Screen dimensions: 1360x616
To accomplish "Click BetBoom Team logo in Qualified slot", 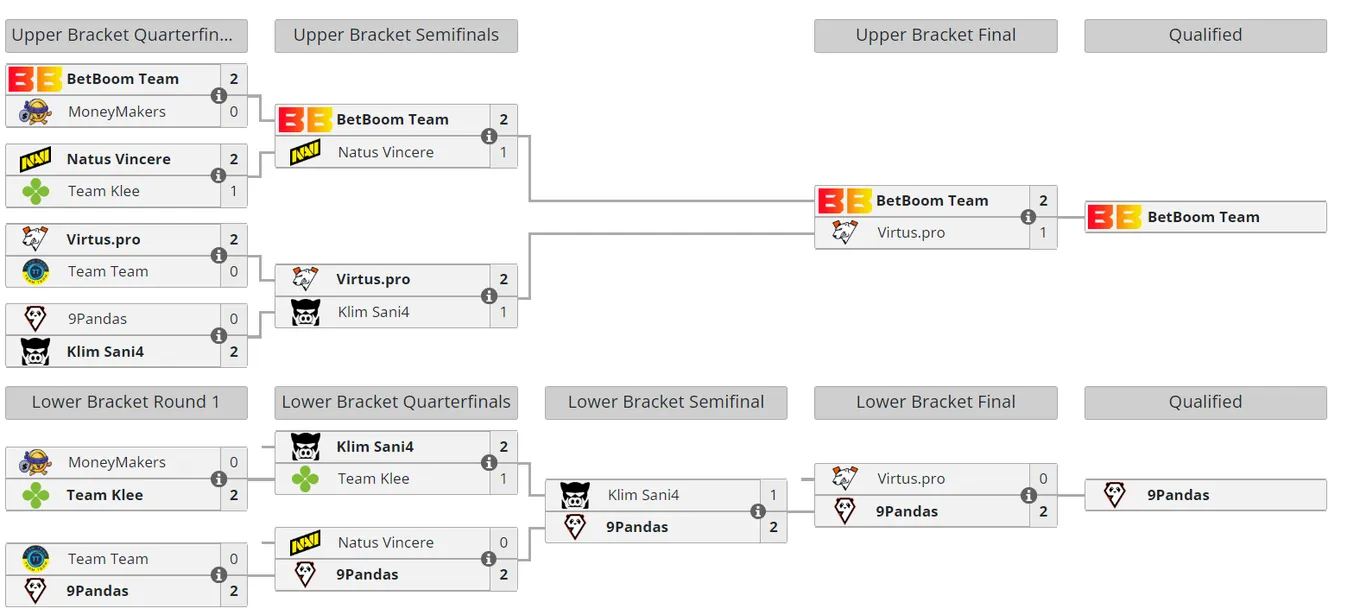I will (x=1114, y=217).
